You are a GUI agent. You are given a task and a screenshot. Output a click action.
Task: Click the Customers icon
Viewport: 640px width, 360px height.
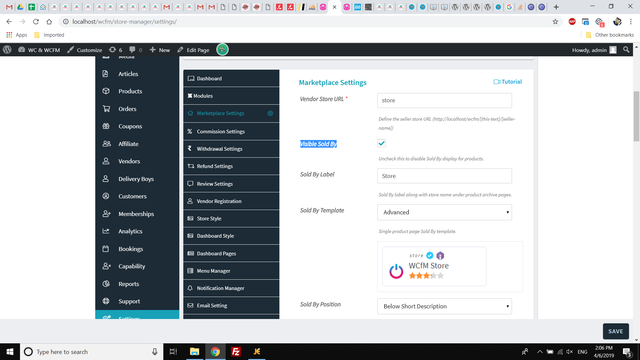[106, 196]
